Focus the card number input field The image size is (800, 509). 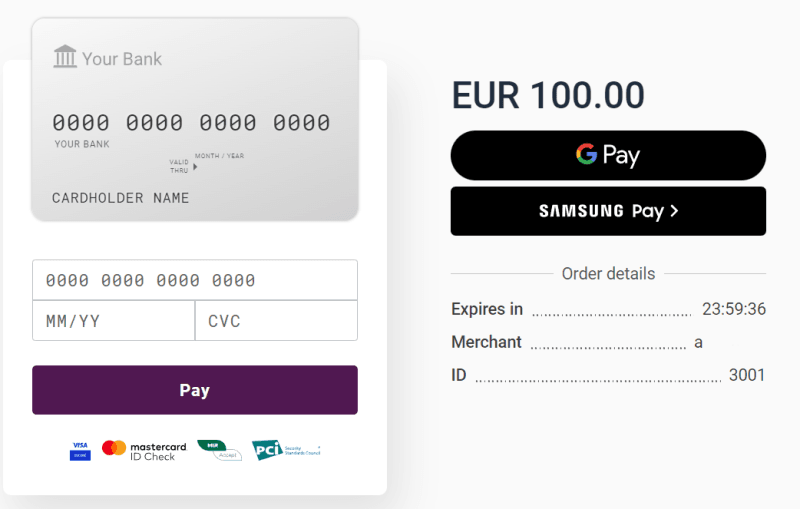click(x=194, y=280)
